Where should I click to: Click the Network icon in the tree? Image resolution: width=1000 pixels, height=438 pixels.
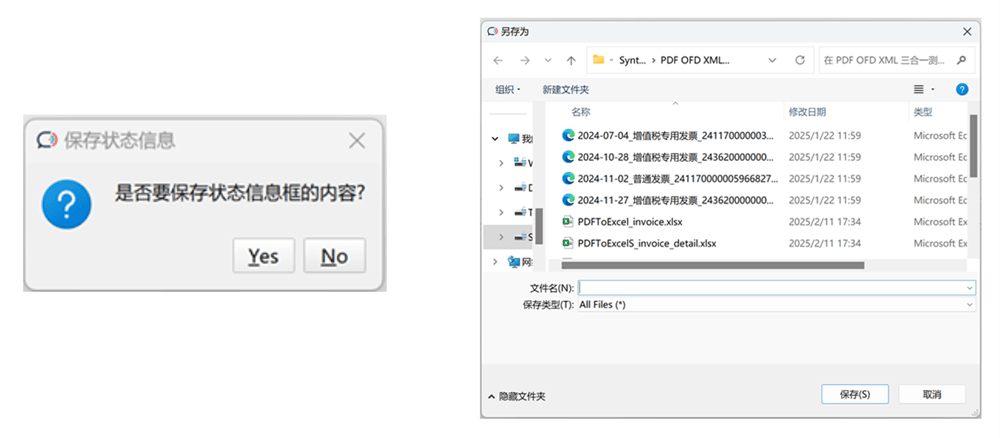click(513, 261)
